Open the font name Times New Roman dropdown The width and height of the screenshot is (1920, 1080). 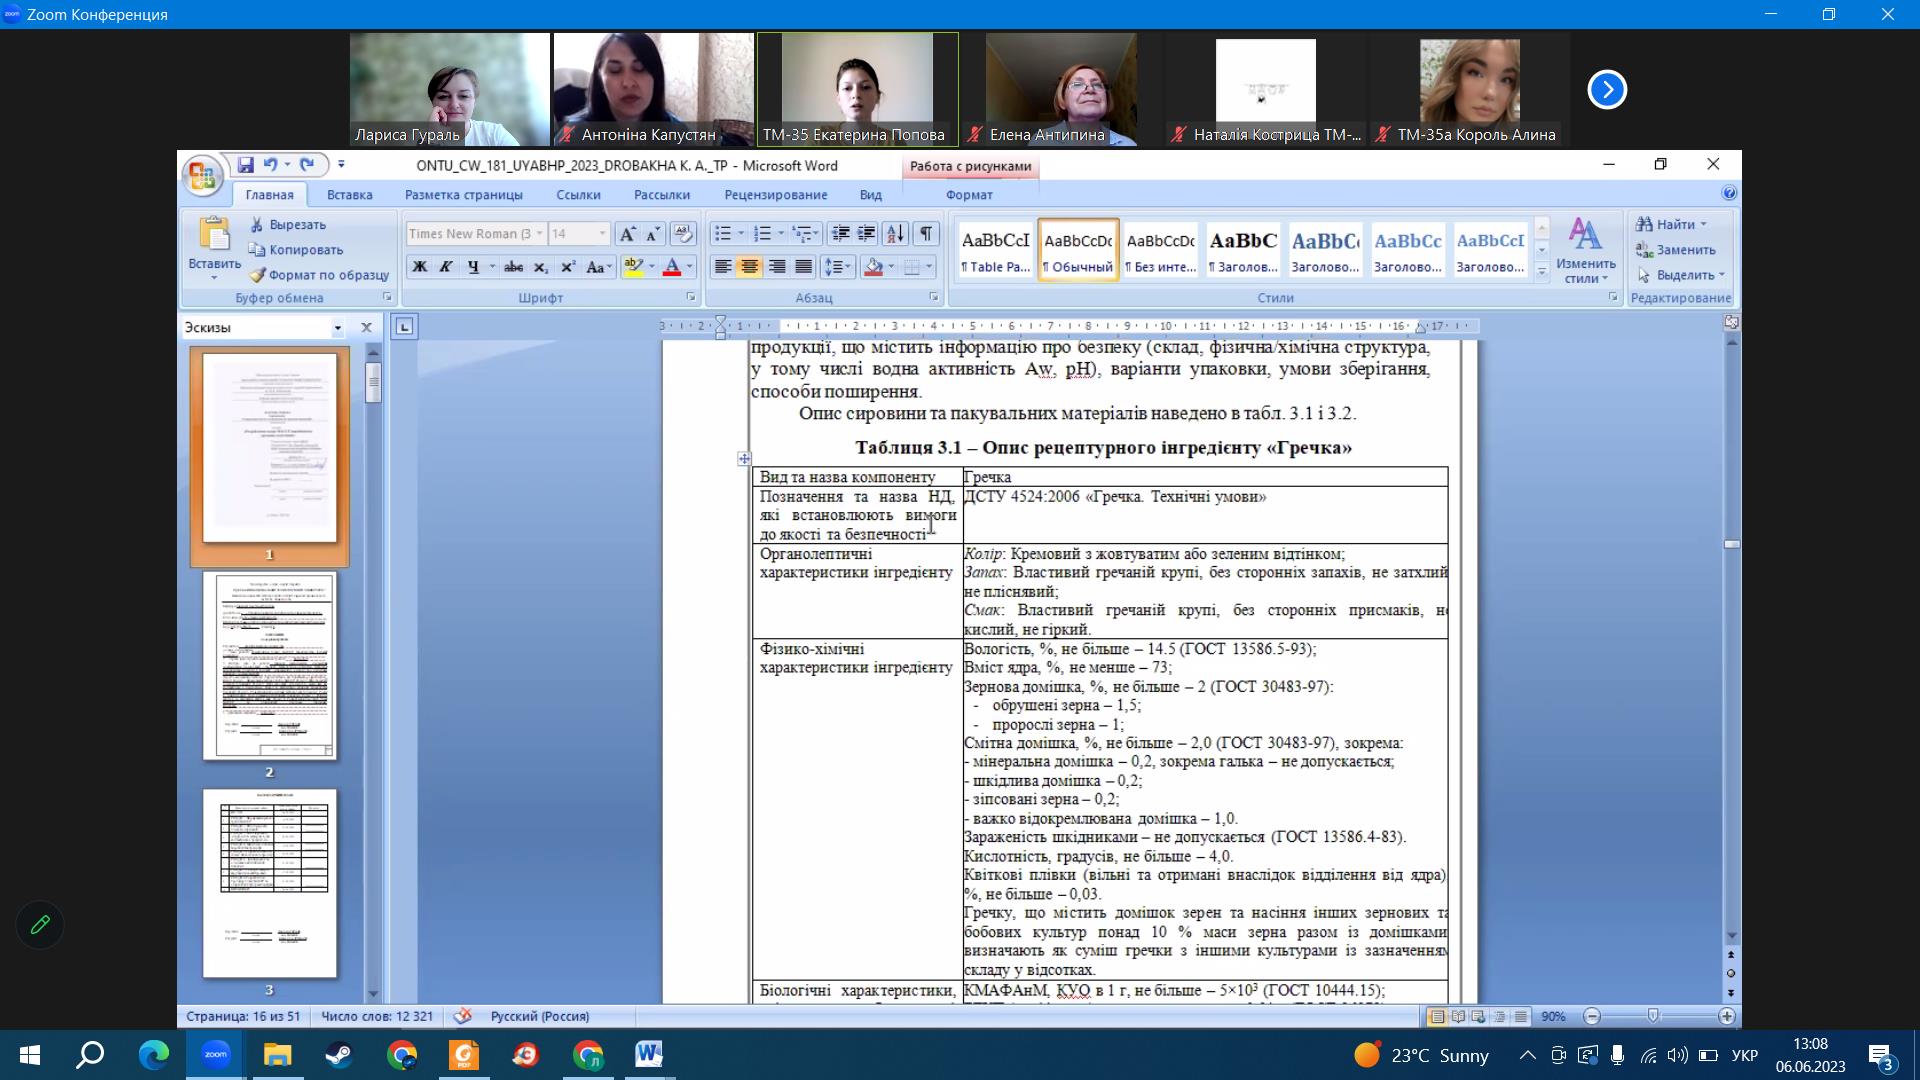539,234
